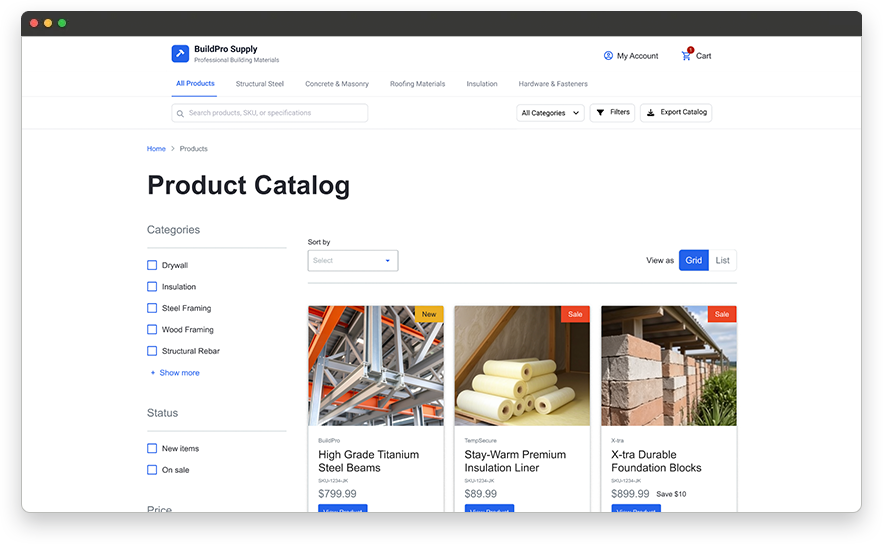Screen dimensions: 883x544
Task: Open Hardware & Fasteners tab
Action: click(553, 84)
